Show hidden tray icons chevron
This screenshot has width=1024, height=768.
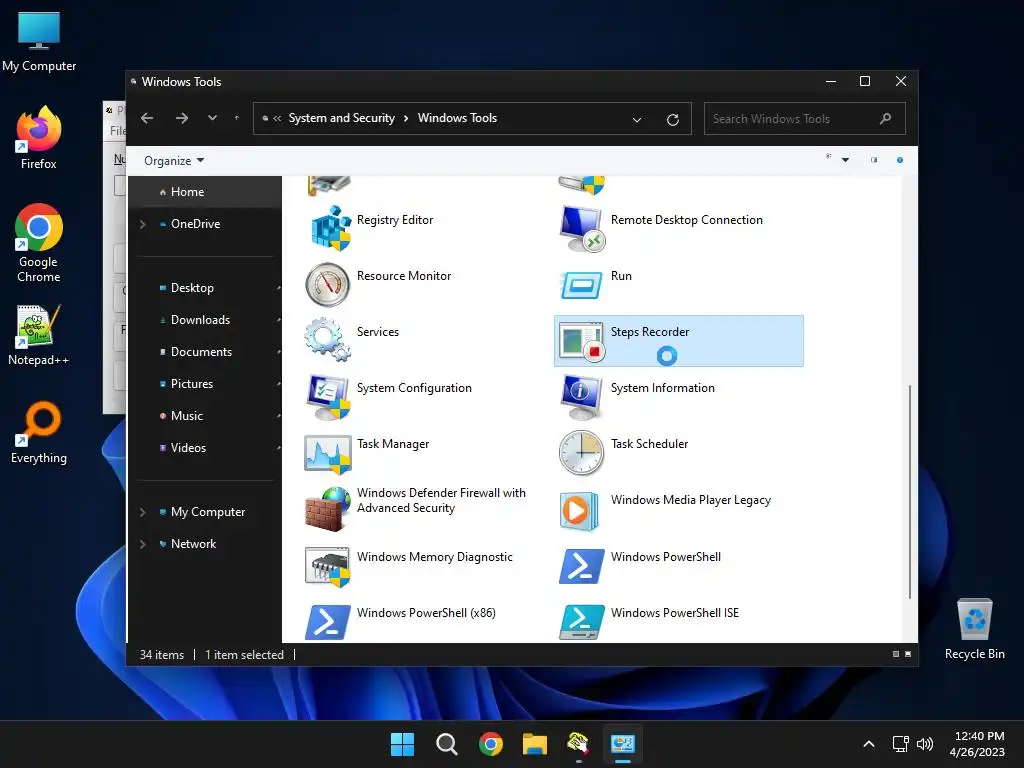tap(869, 744)
